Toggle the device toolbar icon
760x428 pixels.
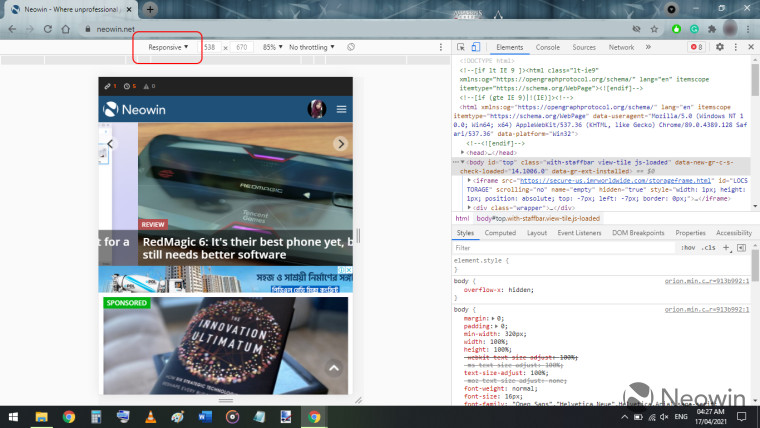(x=475, y=47)
